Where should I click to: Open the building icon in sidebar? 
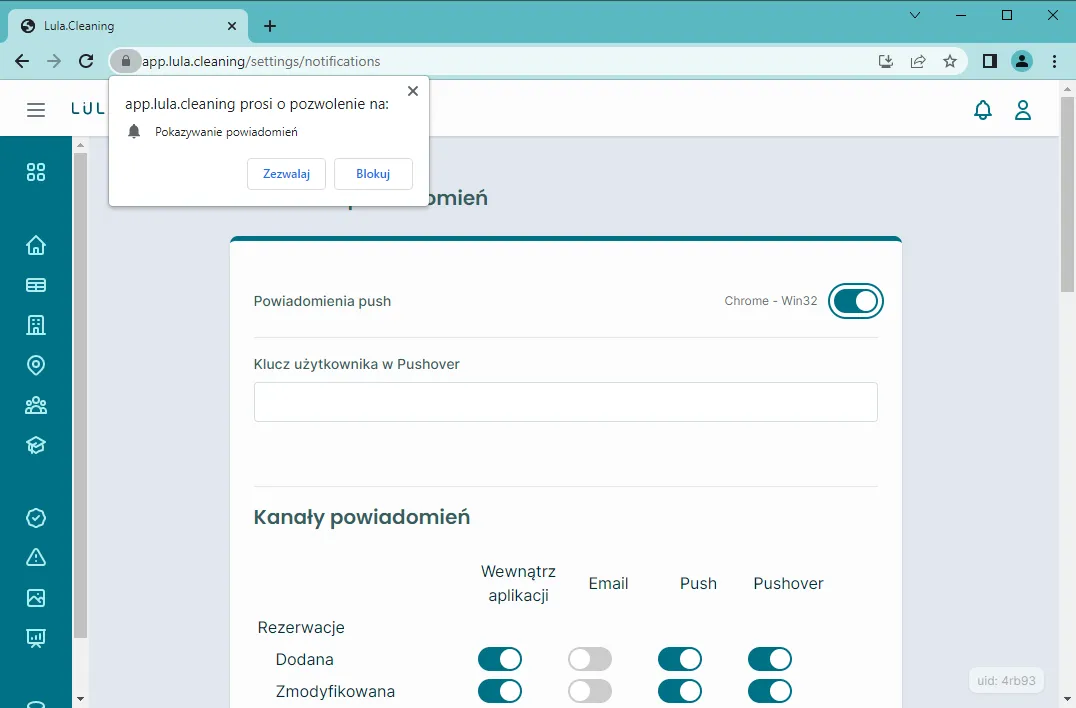click(36, 325)
